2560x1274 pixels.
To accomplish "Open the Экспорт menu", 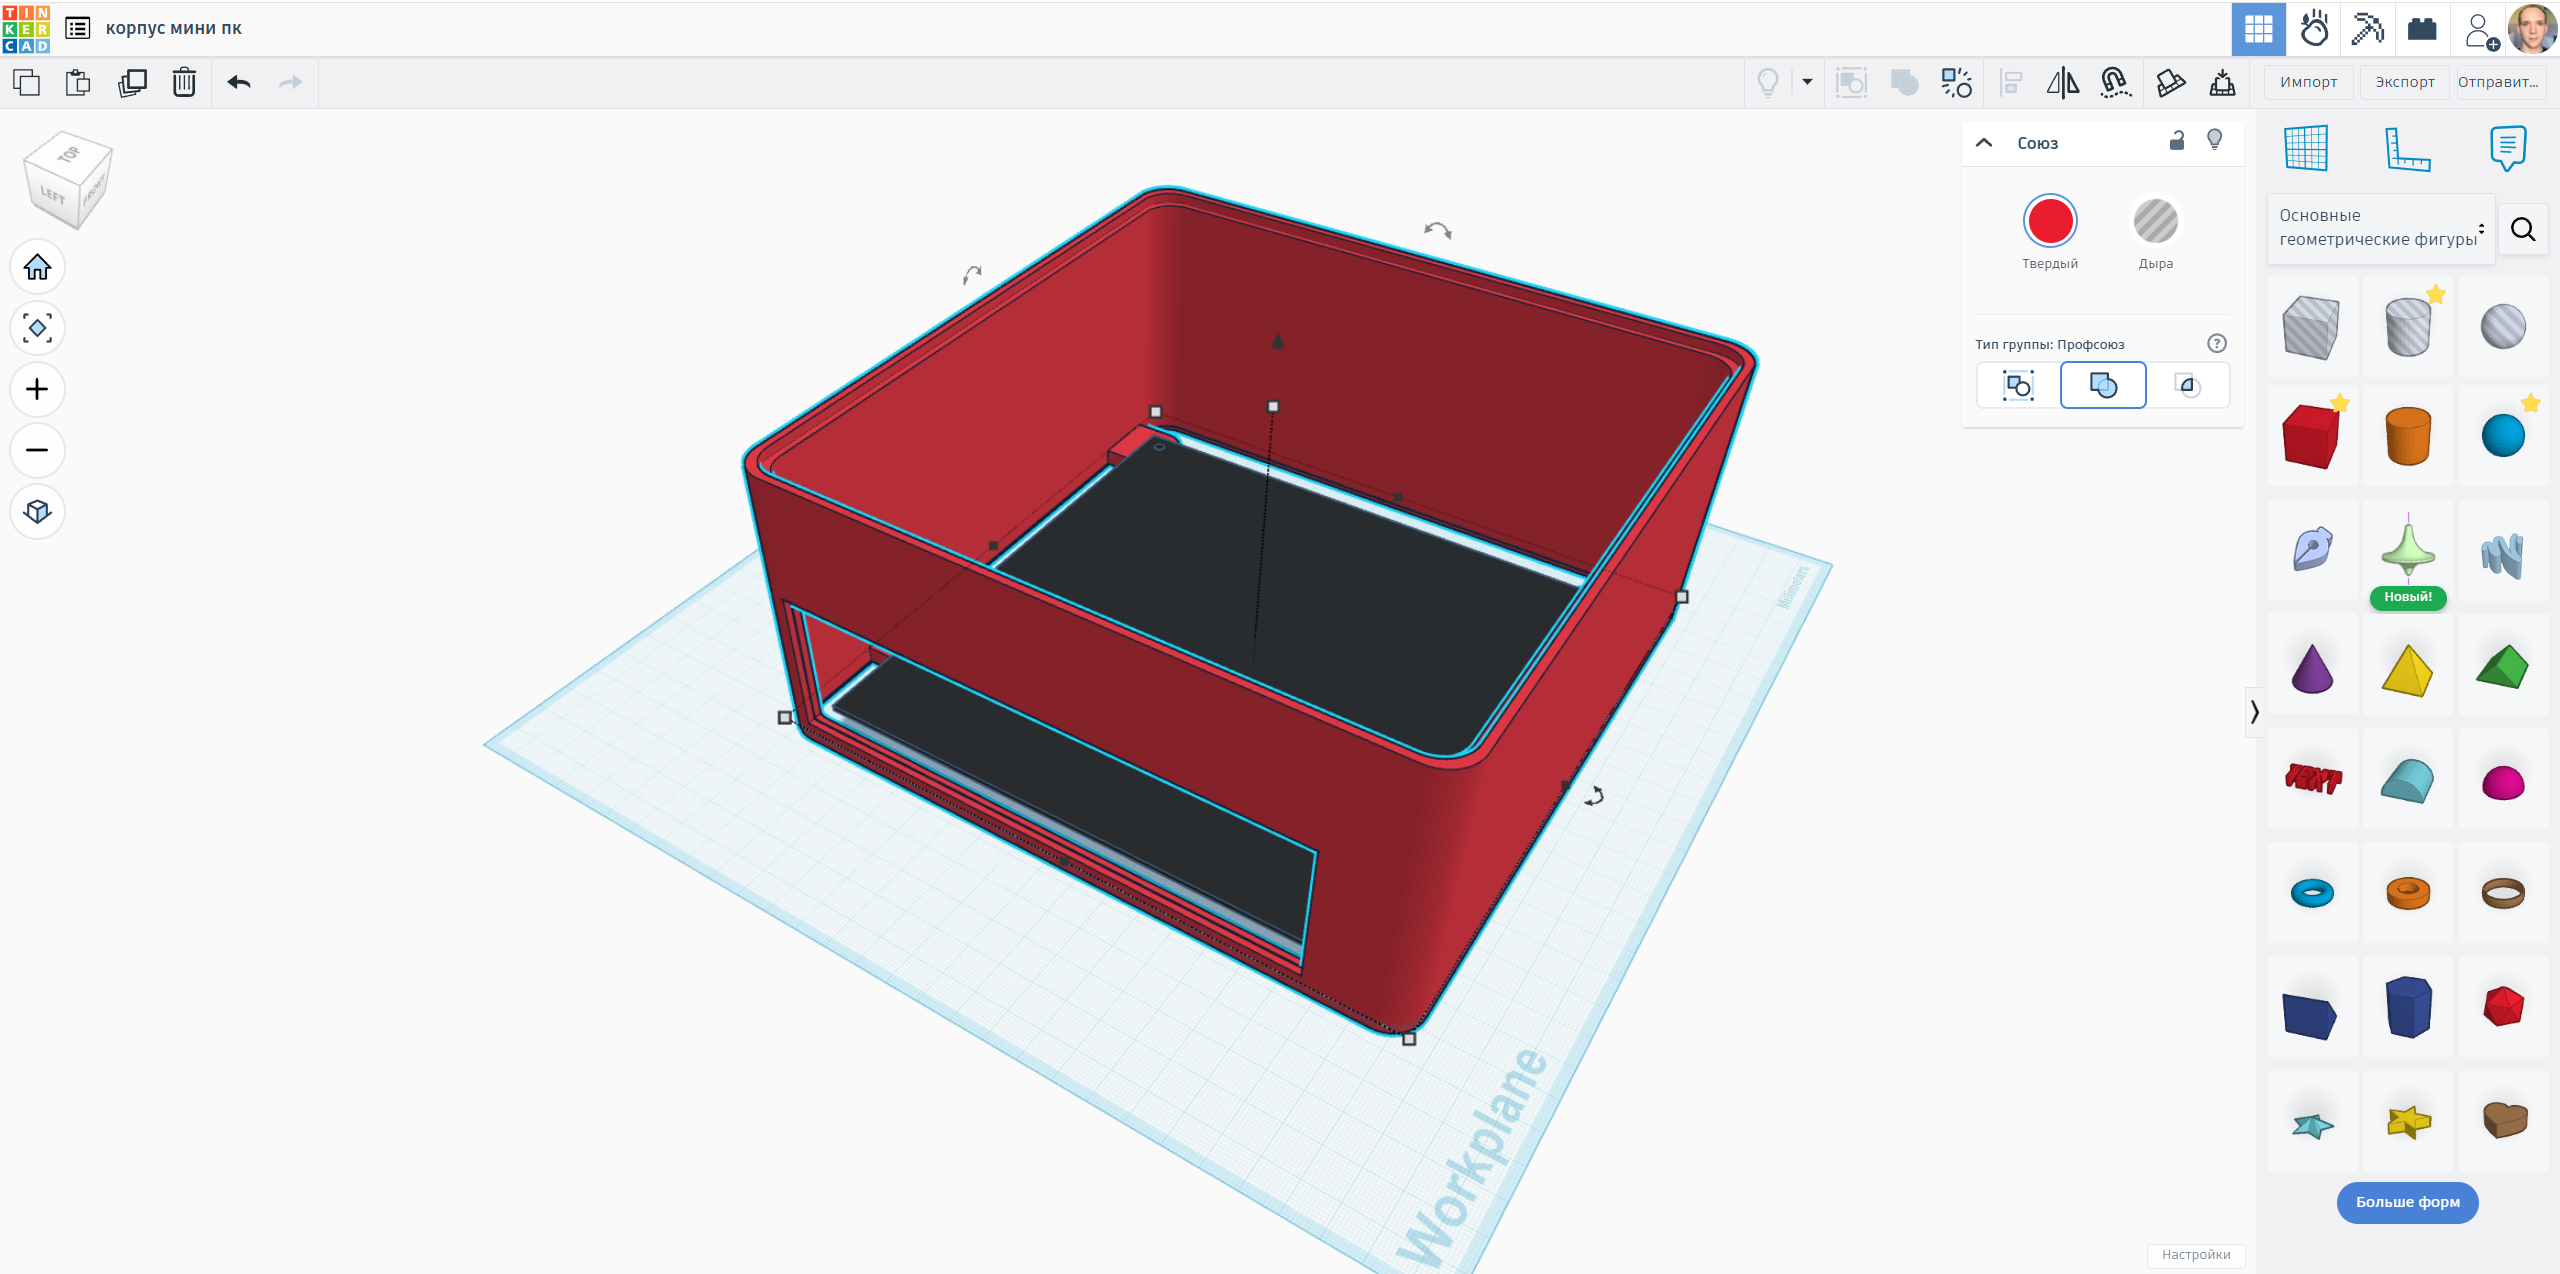I will (2404, 82).
